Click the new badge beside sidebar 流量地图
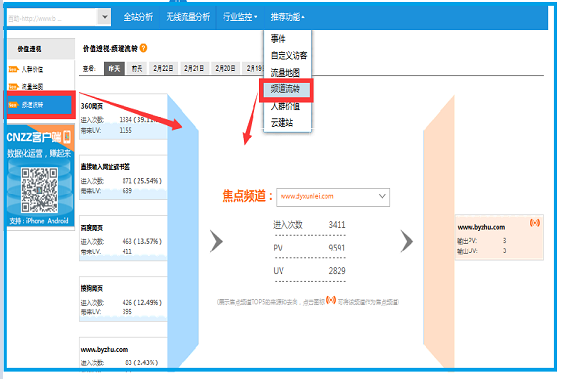This screenshot has height=379, width=562. 13,86
